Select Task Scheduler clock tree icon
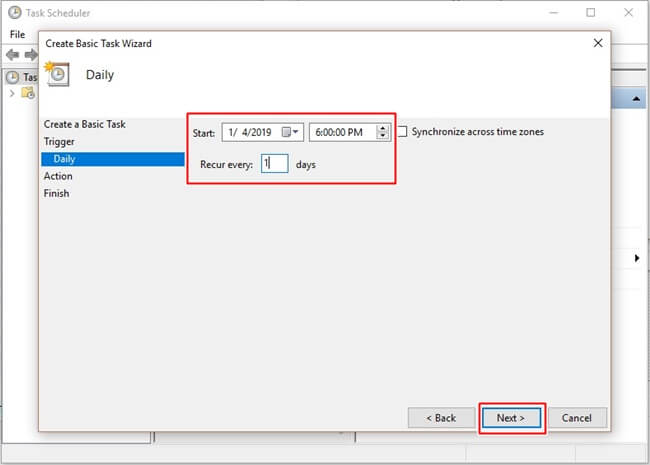 [12, 77]
